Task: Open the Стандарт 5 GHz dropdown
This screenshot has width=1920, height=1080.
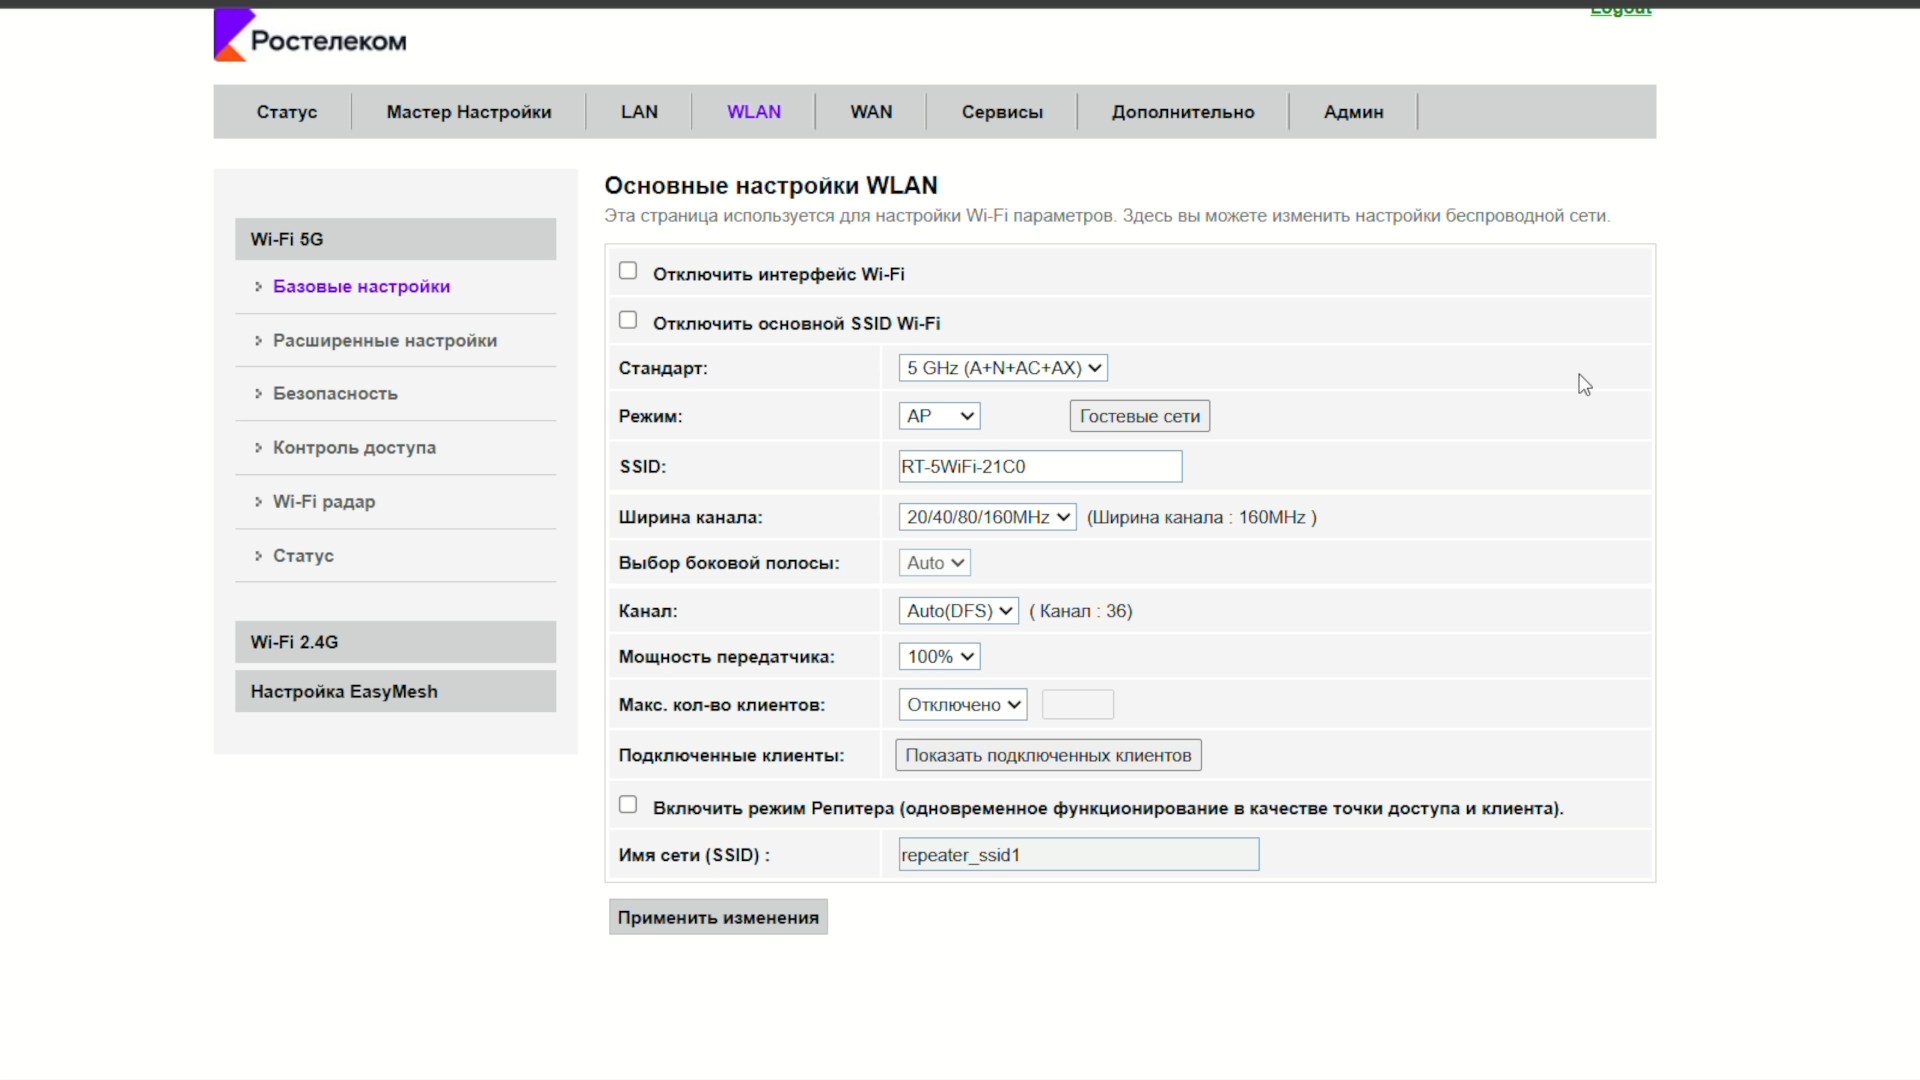Action: tap(1003, 368)
